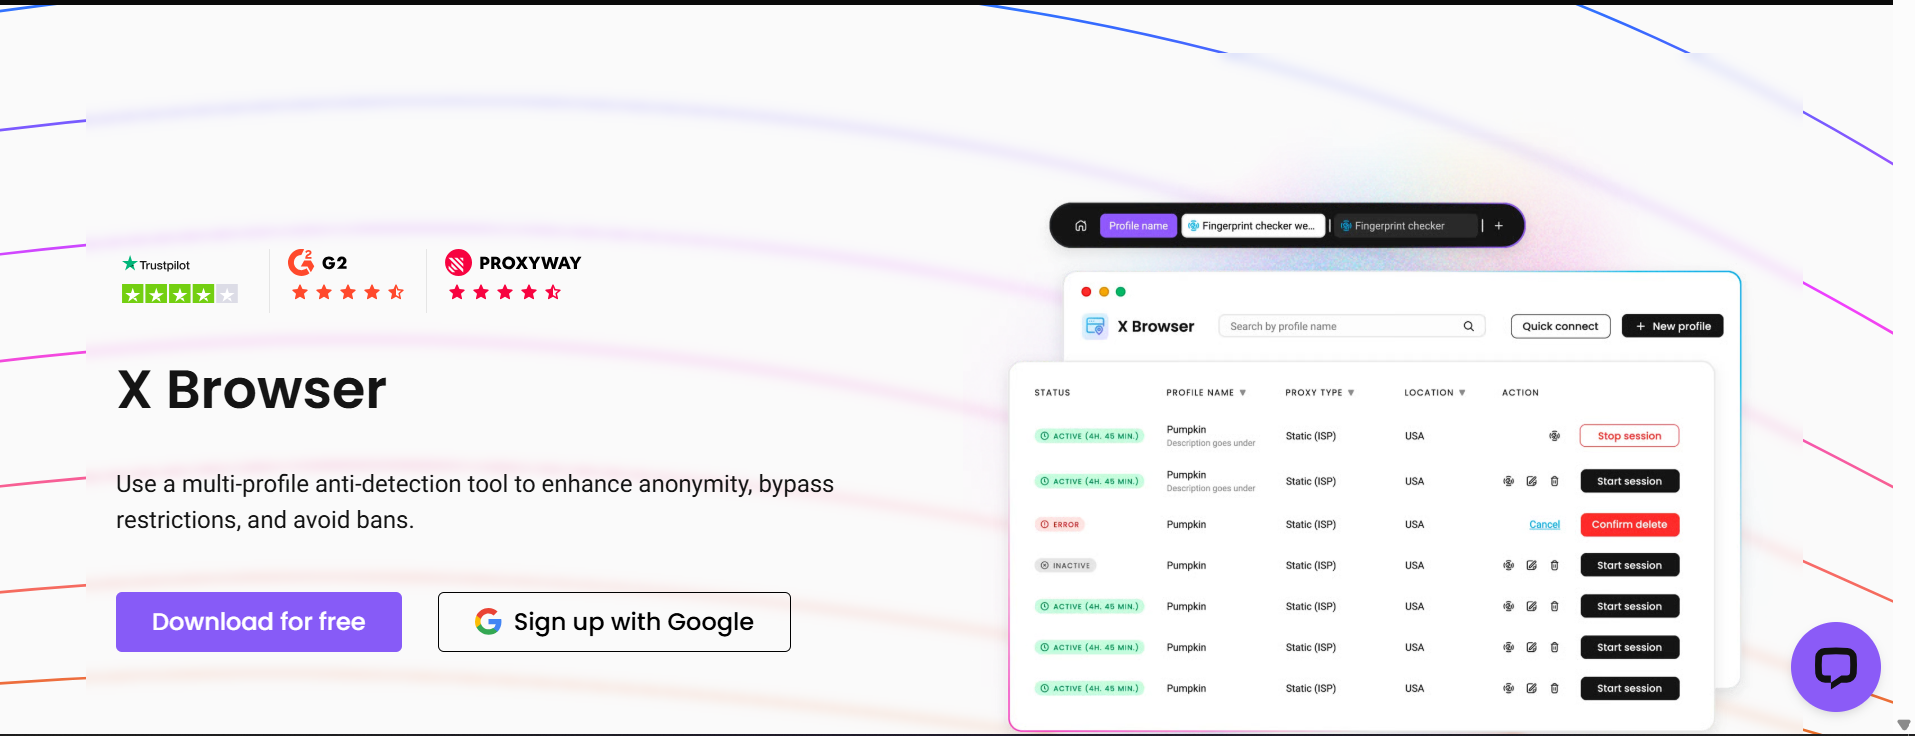Click the fingerprint proxy icon on the first row
1915x736 pixels.
tap(1554, 435)
